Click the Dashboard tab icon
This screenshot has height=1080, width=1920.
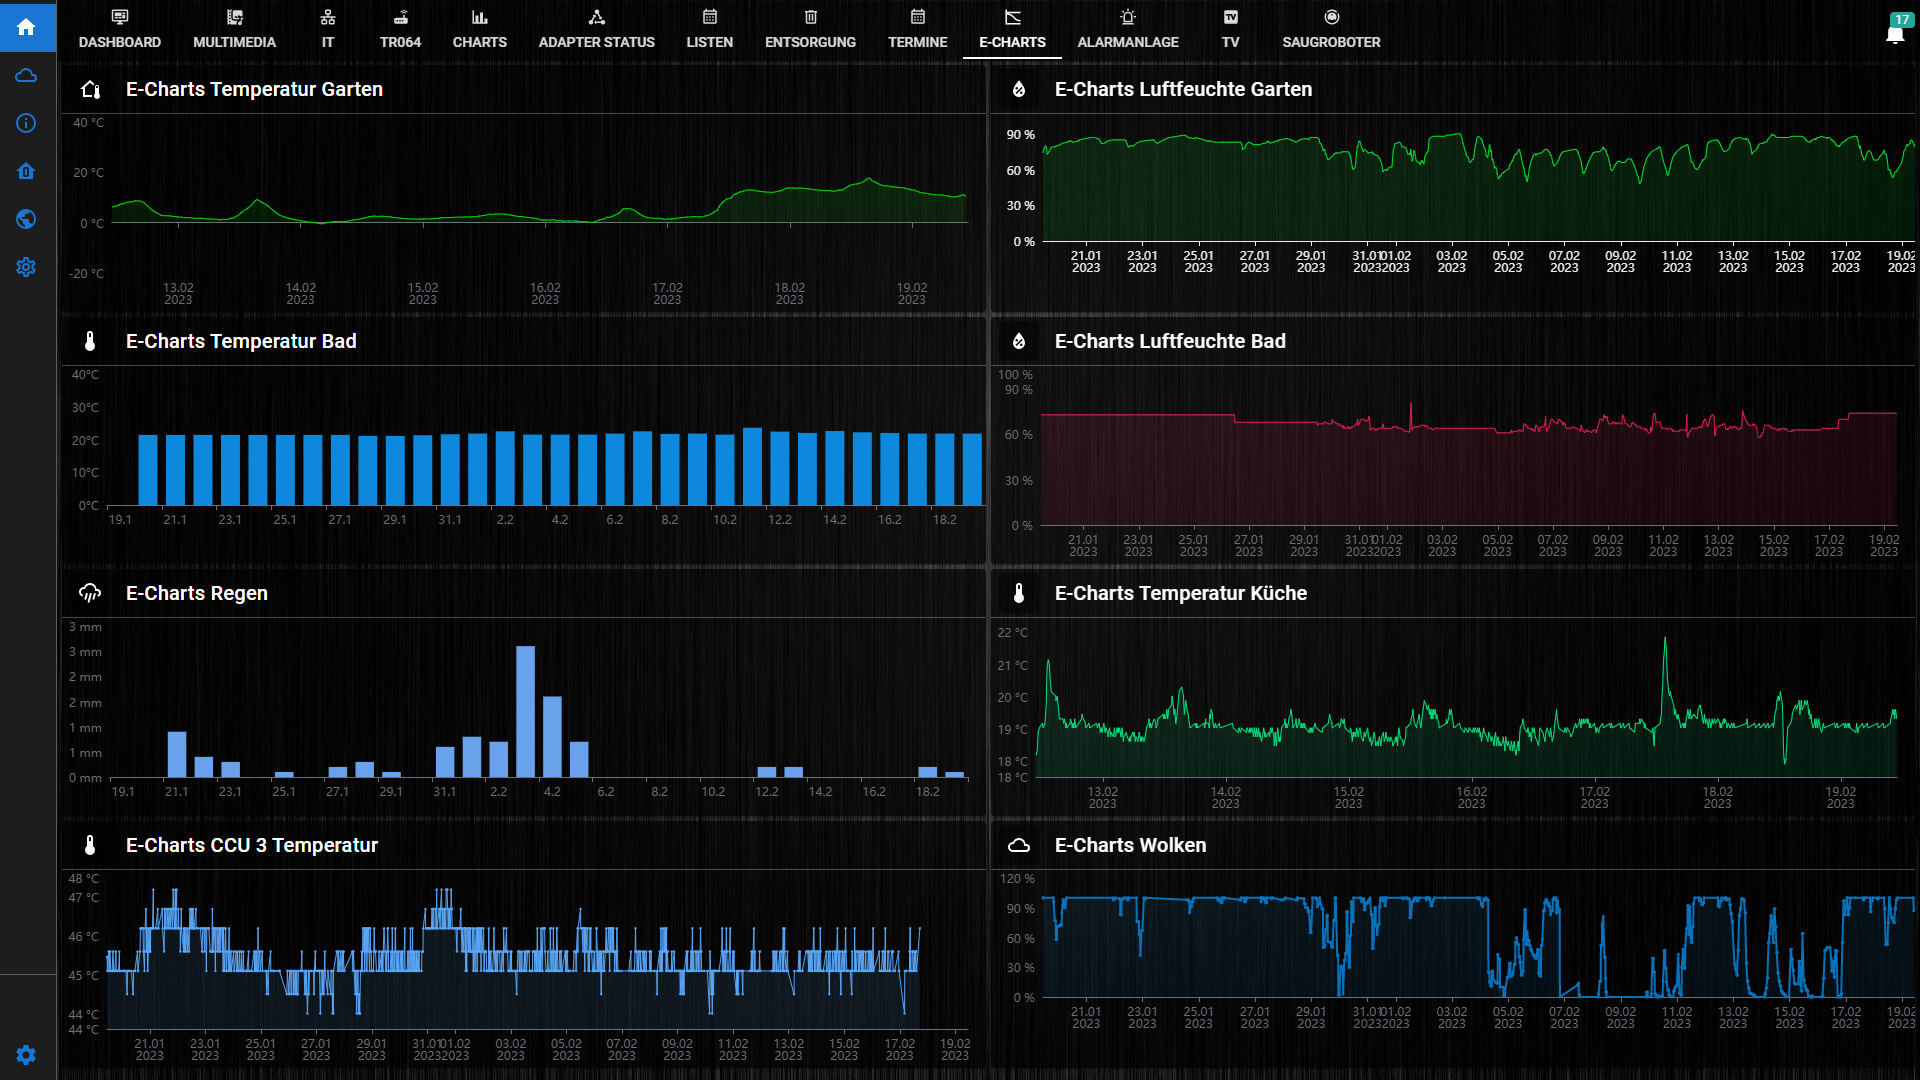pos(120,17)
